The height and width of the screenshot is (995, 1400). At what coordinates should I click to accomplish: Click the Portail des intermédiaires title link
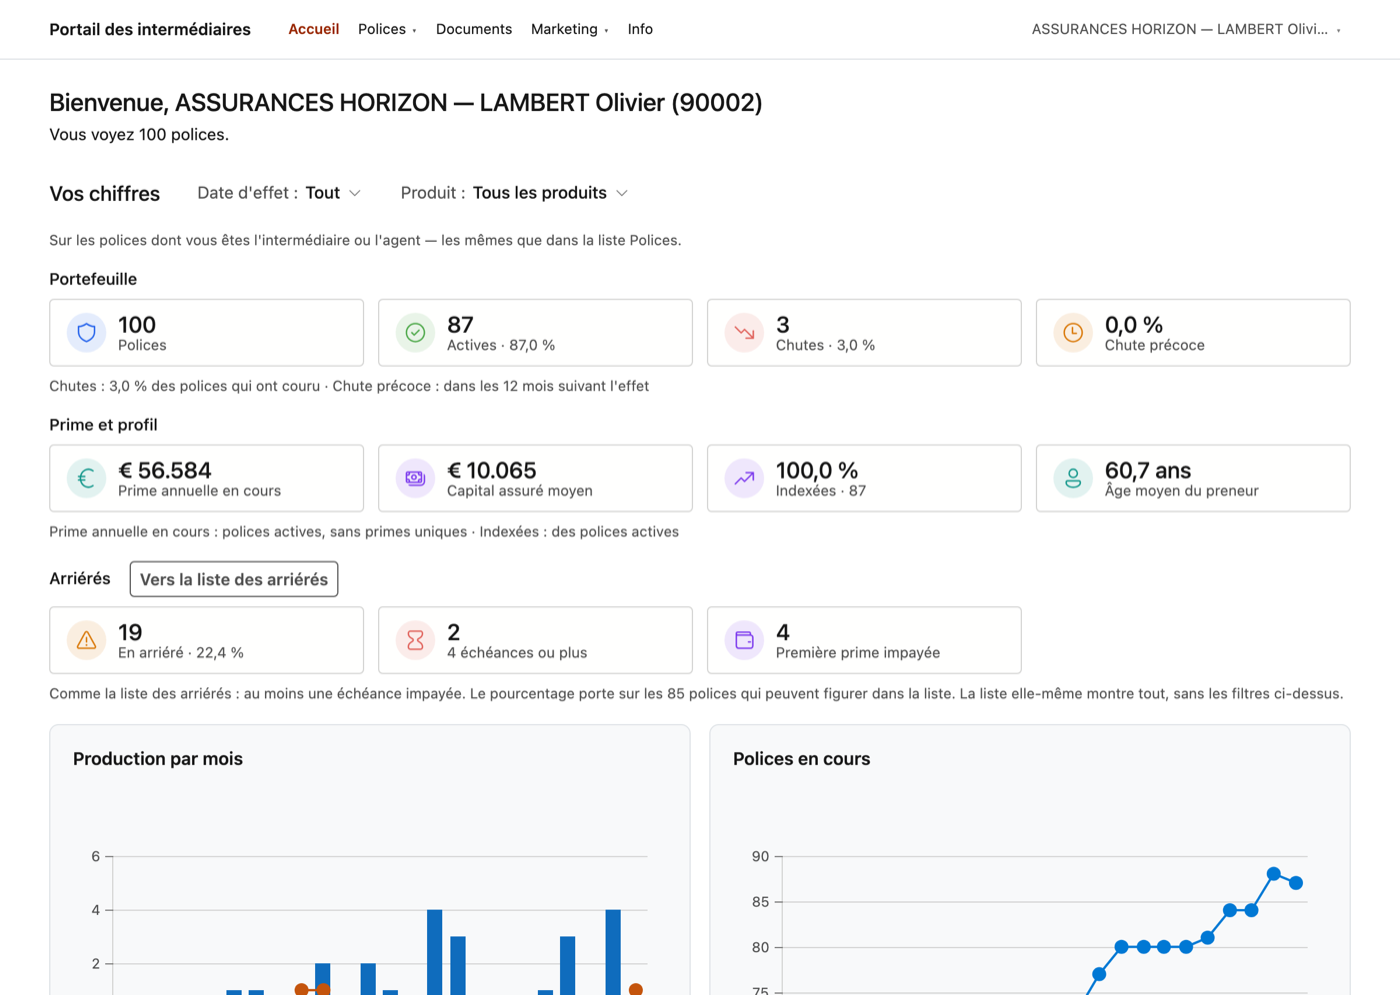150,29
